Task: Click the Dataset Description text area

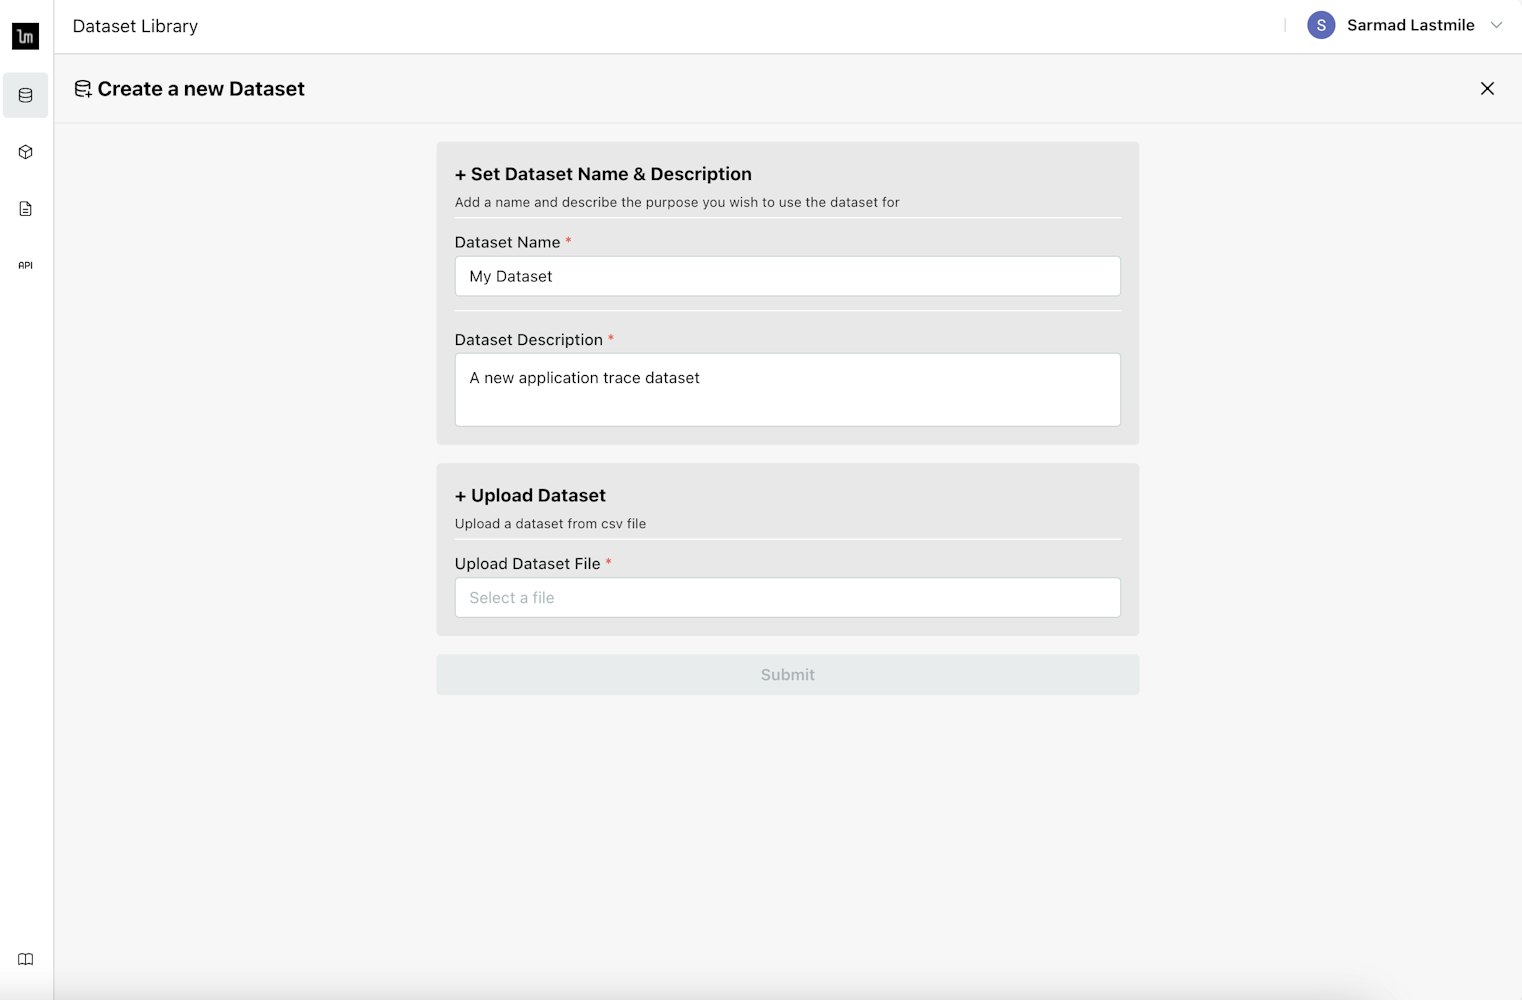Action: (787, 390)
